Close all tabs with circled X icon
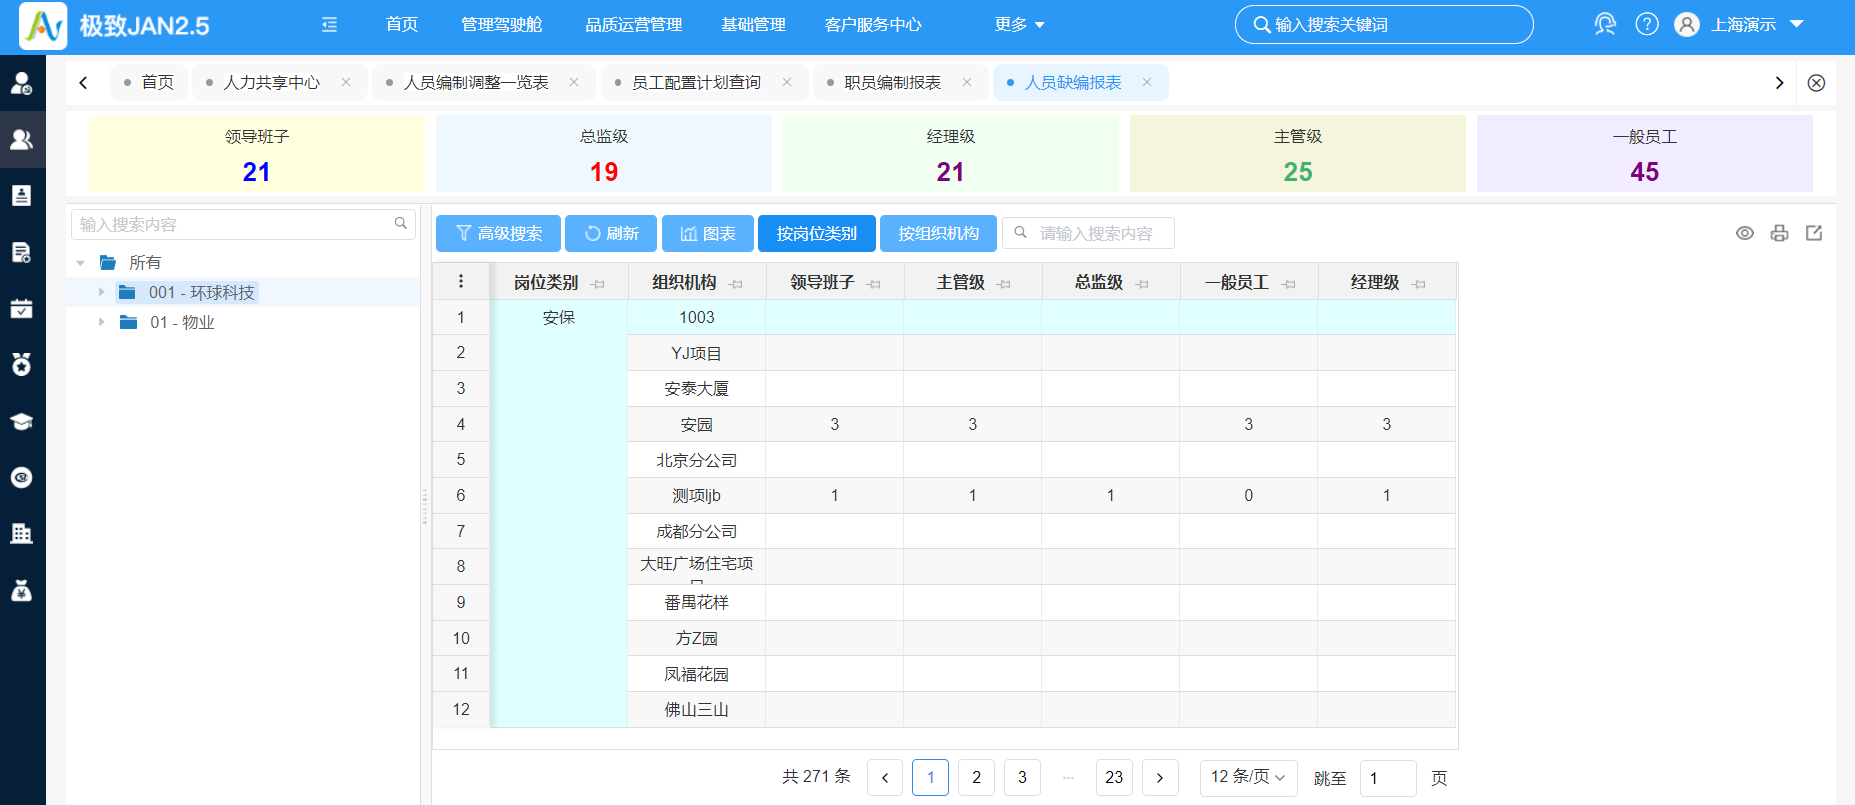1855x805 pixels. tap(1816, 83)
